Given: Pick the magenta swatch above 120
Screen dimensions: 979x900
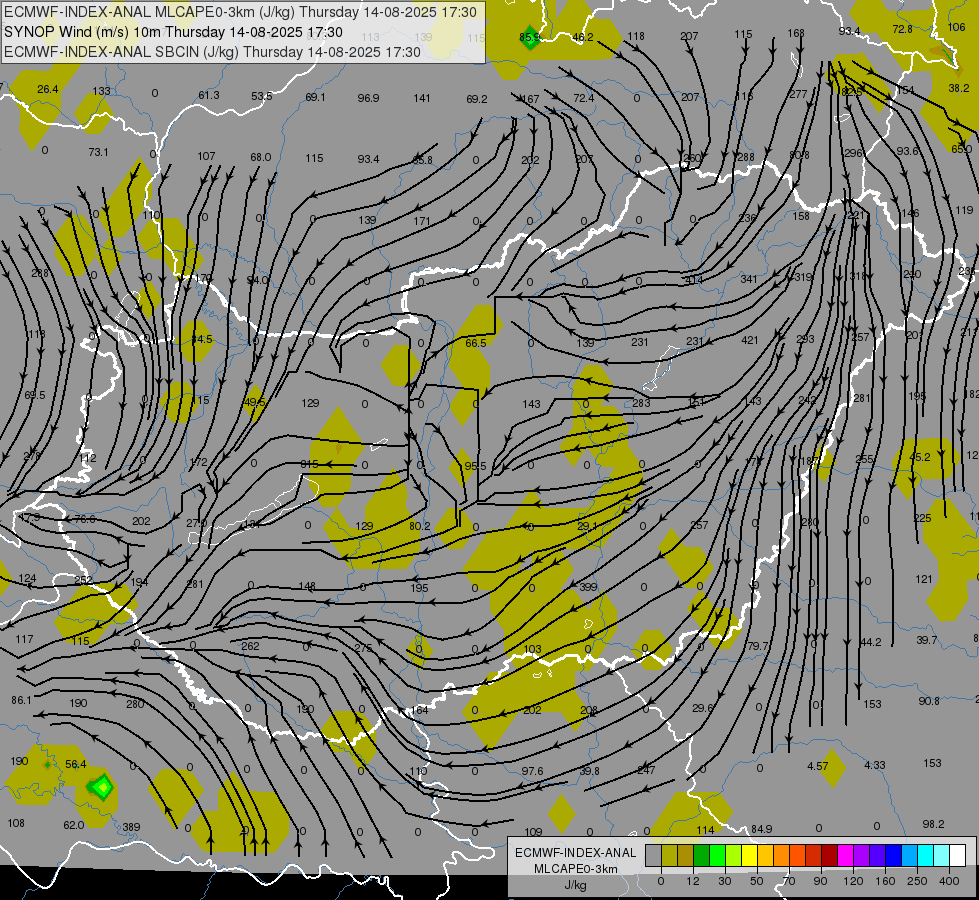Looking at the screenshot, I should coord(845,855).
